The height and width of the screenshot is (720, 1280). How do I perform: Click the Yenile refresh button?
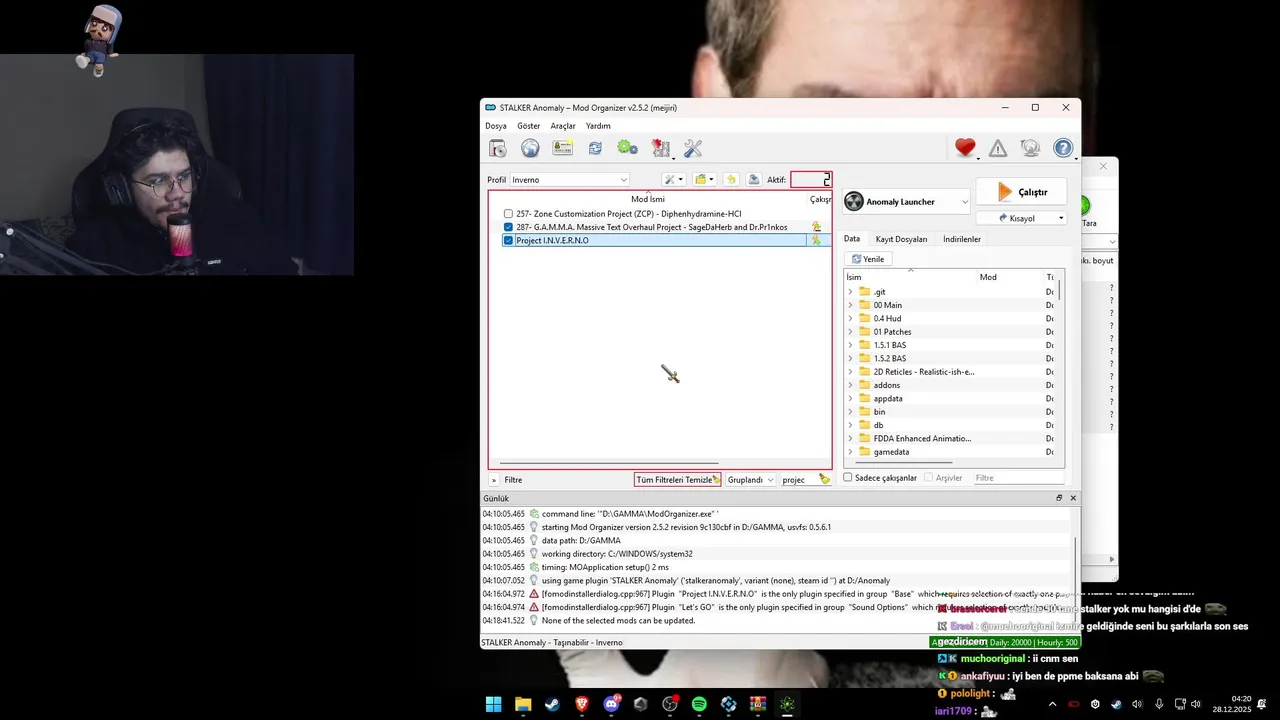pyautogui.click(x=868, y=259)
